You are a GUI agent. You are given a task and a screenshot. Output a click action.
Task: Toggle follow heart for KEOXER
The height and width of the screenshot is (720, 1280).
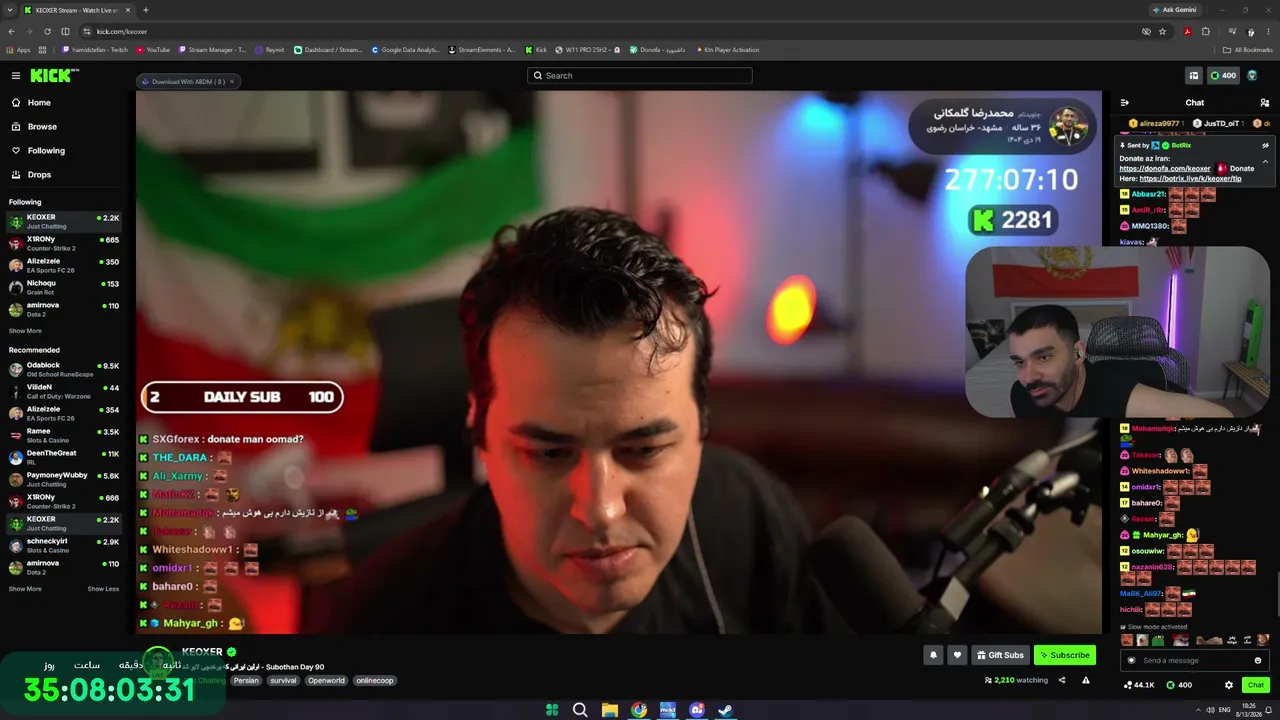pos(957,655)
